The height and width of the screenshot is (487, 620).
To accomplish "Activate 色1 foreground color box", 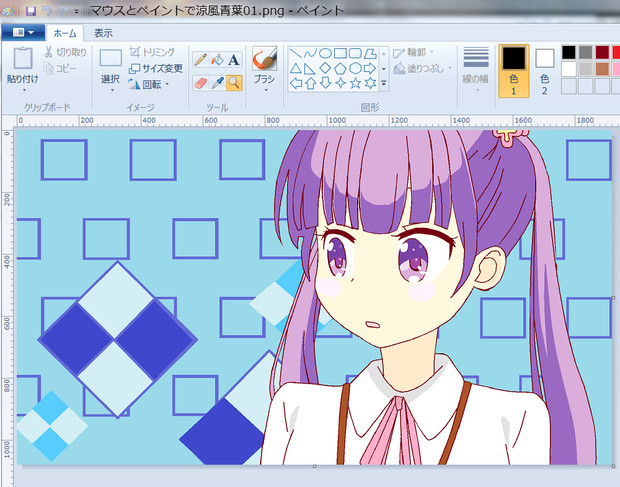I will click(514, 70).
